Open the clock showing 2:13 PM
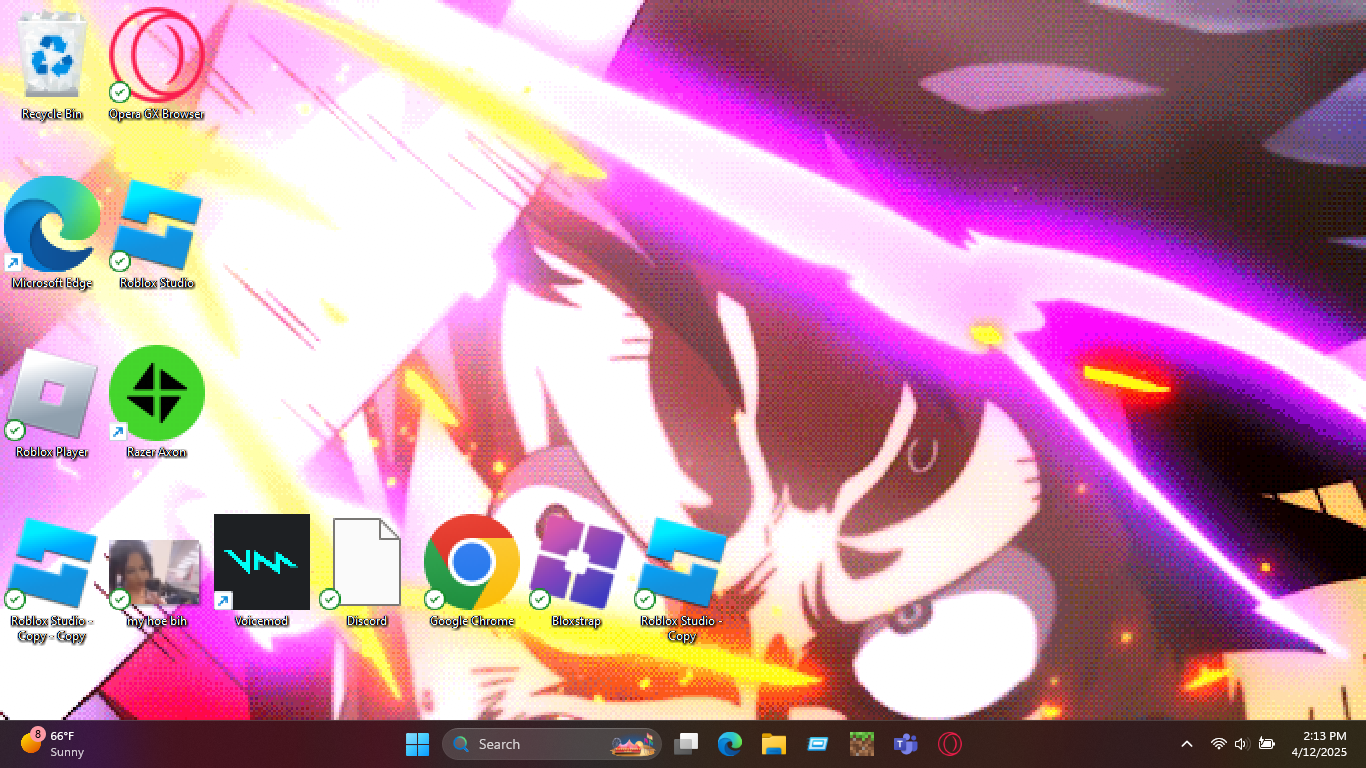Viewport: 1366px width, 768px height. point(1319,744)
